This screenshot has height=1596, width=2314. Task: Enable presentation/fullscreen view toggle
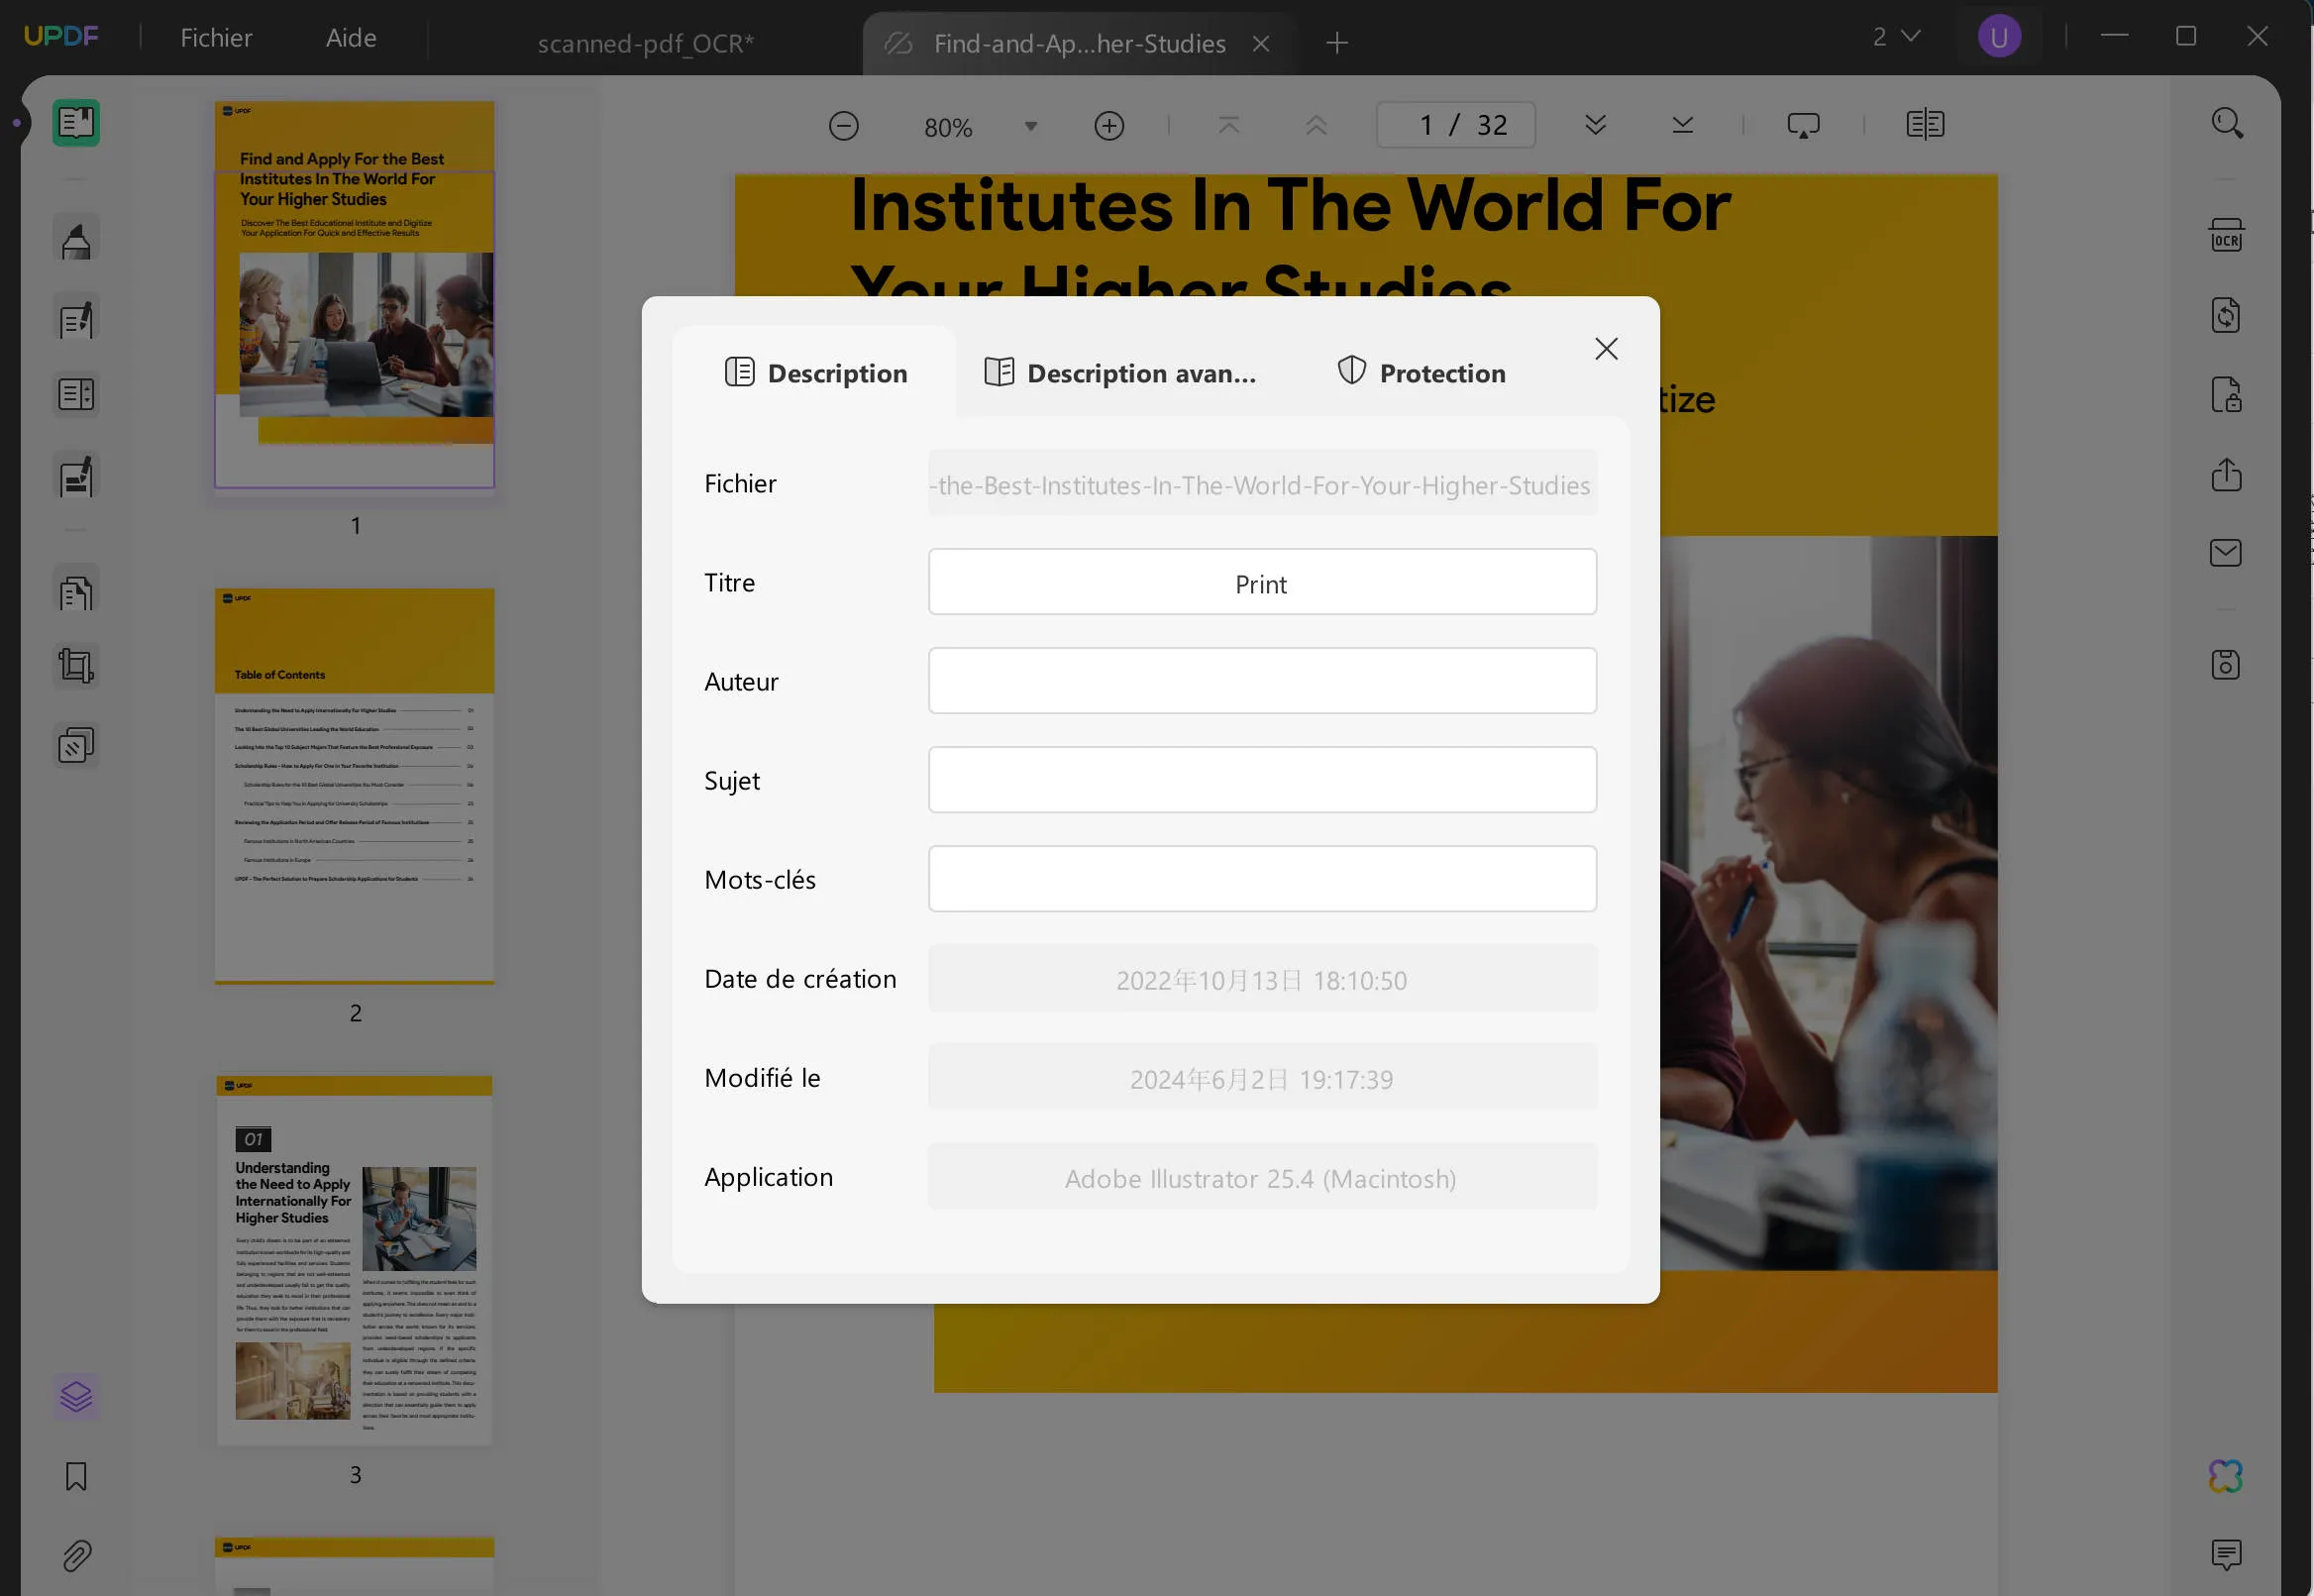click(1802, 125)
